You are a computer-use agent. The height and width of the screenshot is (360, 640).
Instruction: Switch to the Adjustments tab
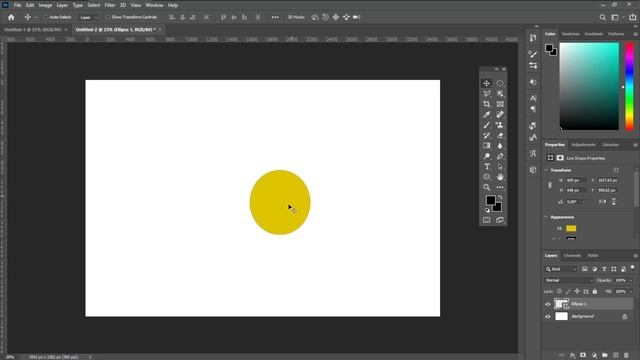(583, 145)
